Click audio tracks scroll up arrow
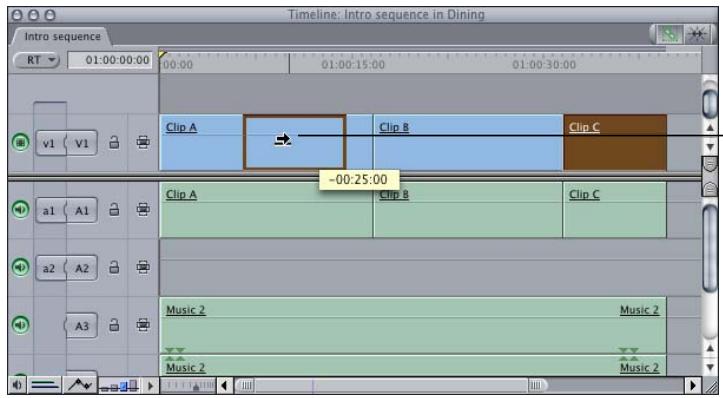Screen dimensions: 723x398 pyautogui.click(x=710, y=348)
